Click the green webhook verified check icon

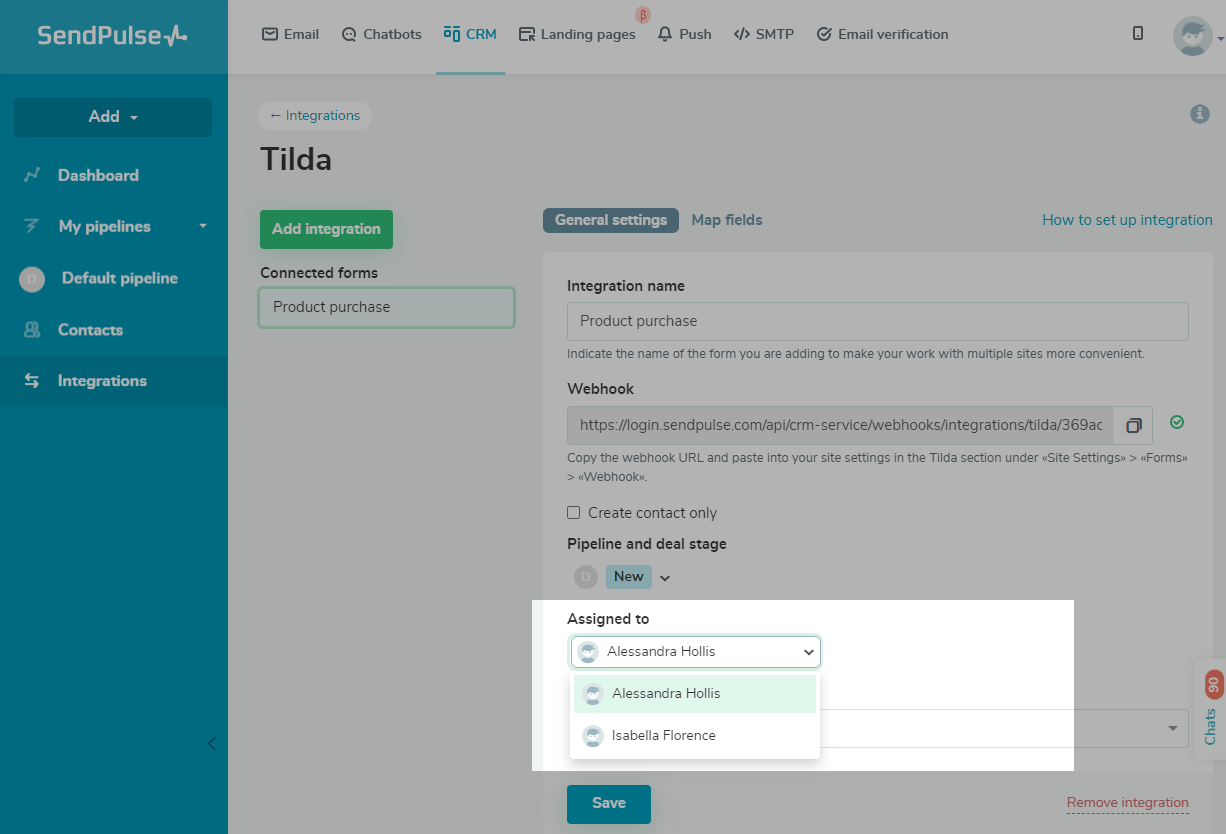(x=1177, y=423)
